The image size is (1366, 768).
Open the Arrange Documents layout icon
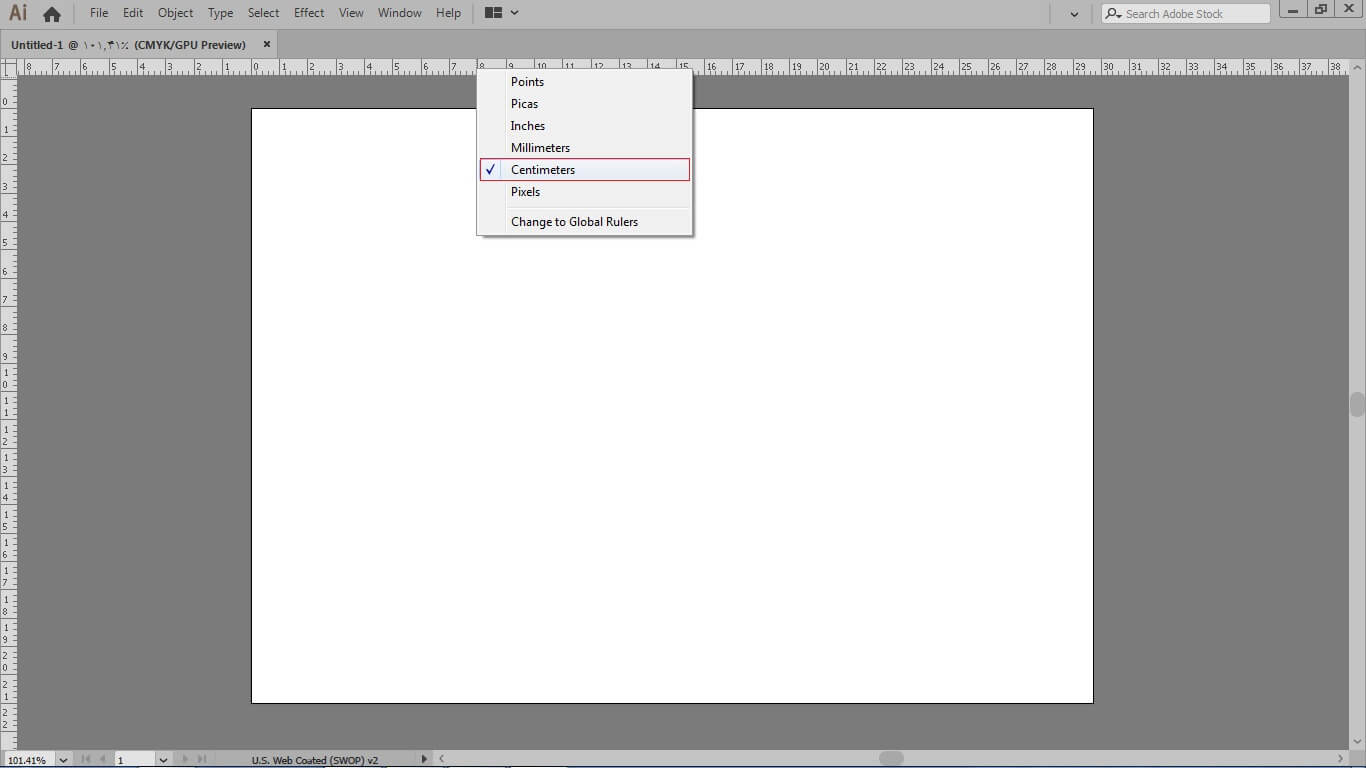click(493, 13)
